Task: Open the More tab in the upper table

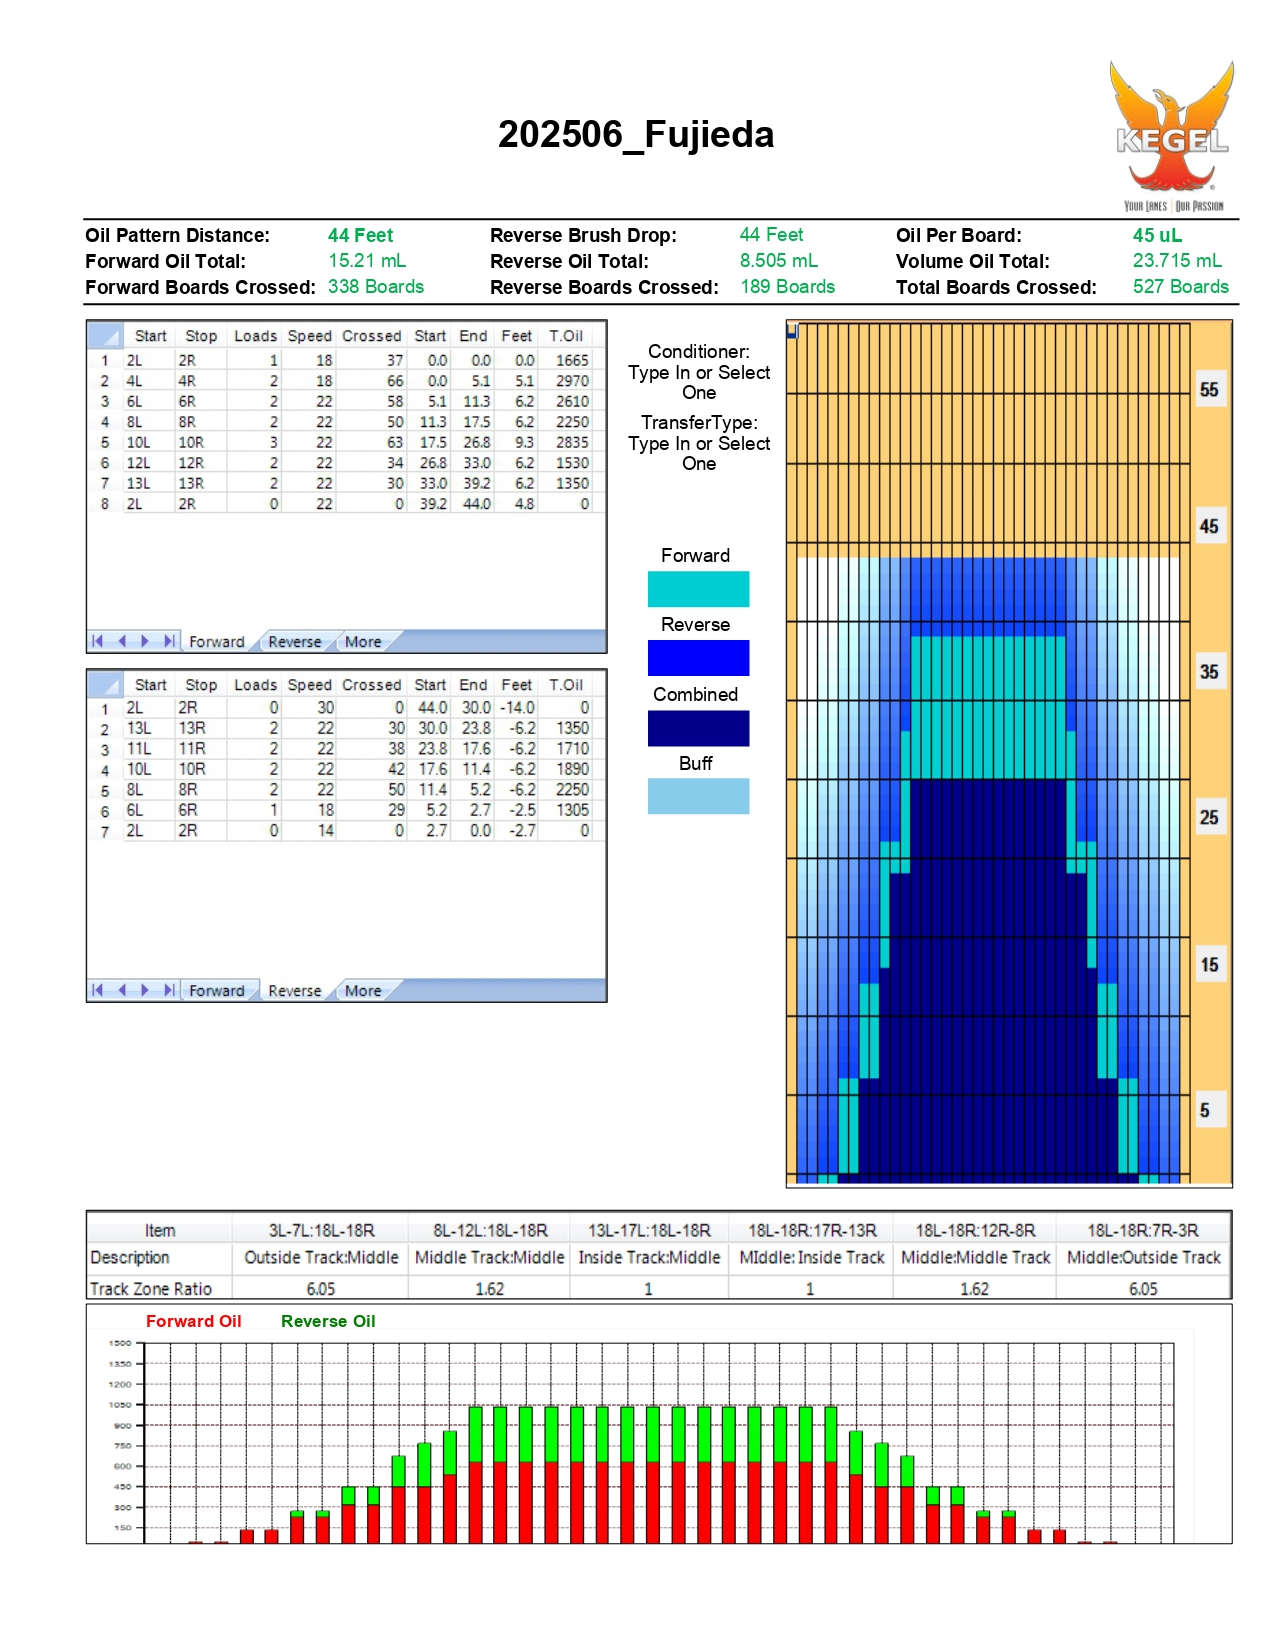Action: tap(363, 642)
